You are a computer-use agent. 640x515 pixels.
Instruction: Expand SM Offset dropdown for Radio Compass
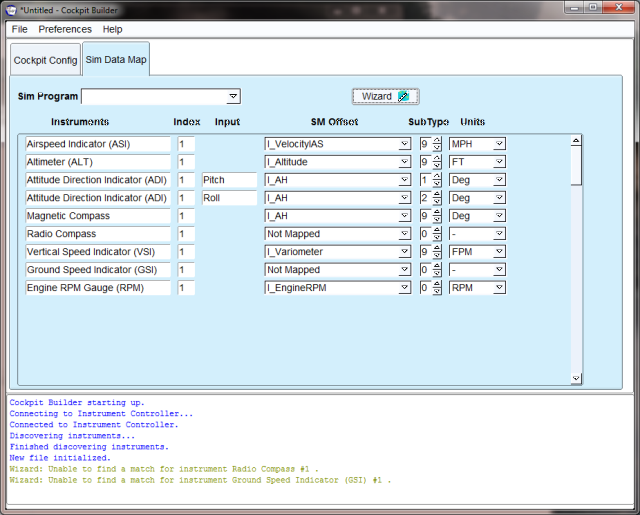(404, 234)
